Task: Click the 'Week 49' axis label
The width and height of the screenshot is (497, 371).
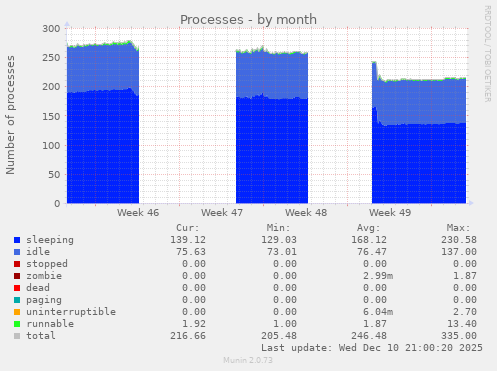Action: pos(390,213)
